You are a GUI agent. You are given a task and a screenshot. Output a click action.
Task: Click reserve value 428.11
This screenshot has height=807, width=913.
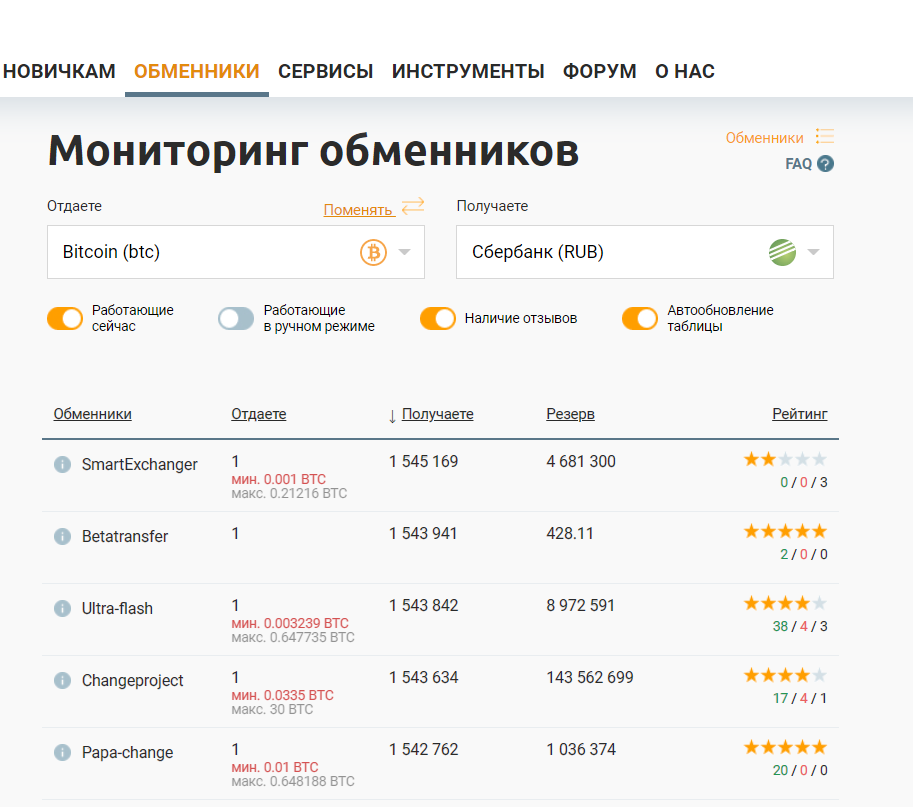tap(569, 533)
